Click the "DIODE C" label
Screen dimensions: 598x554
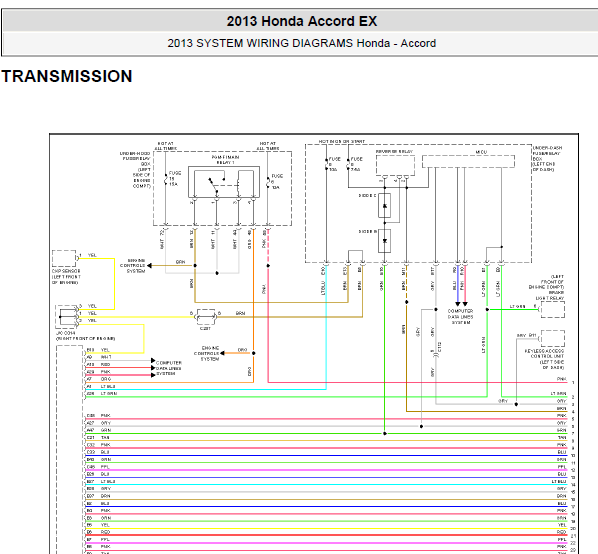tap(367, 196)
